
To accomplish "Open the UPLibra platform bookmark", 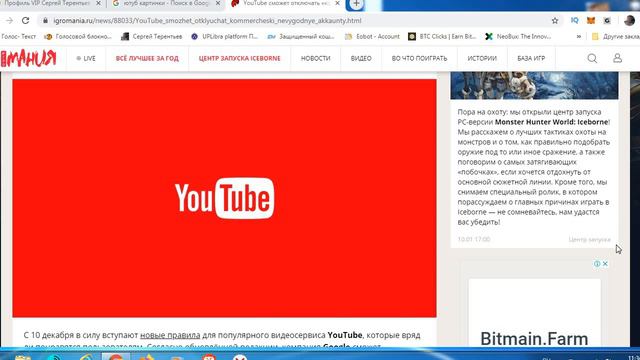I will 225,36.
